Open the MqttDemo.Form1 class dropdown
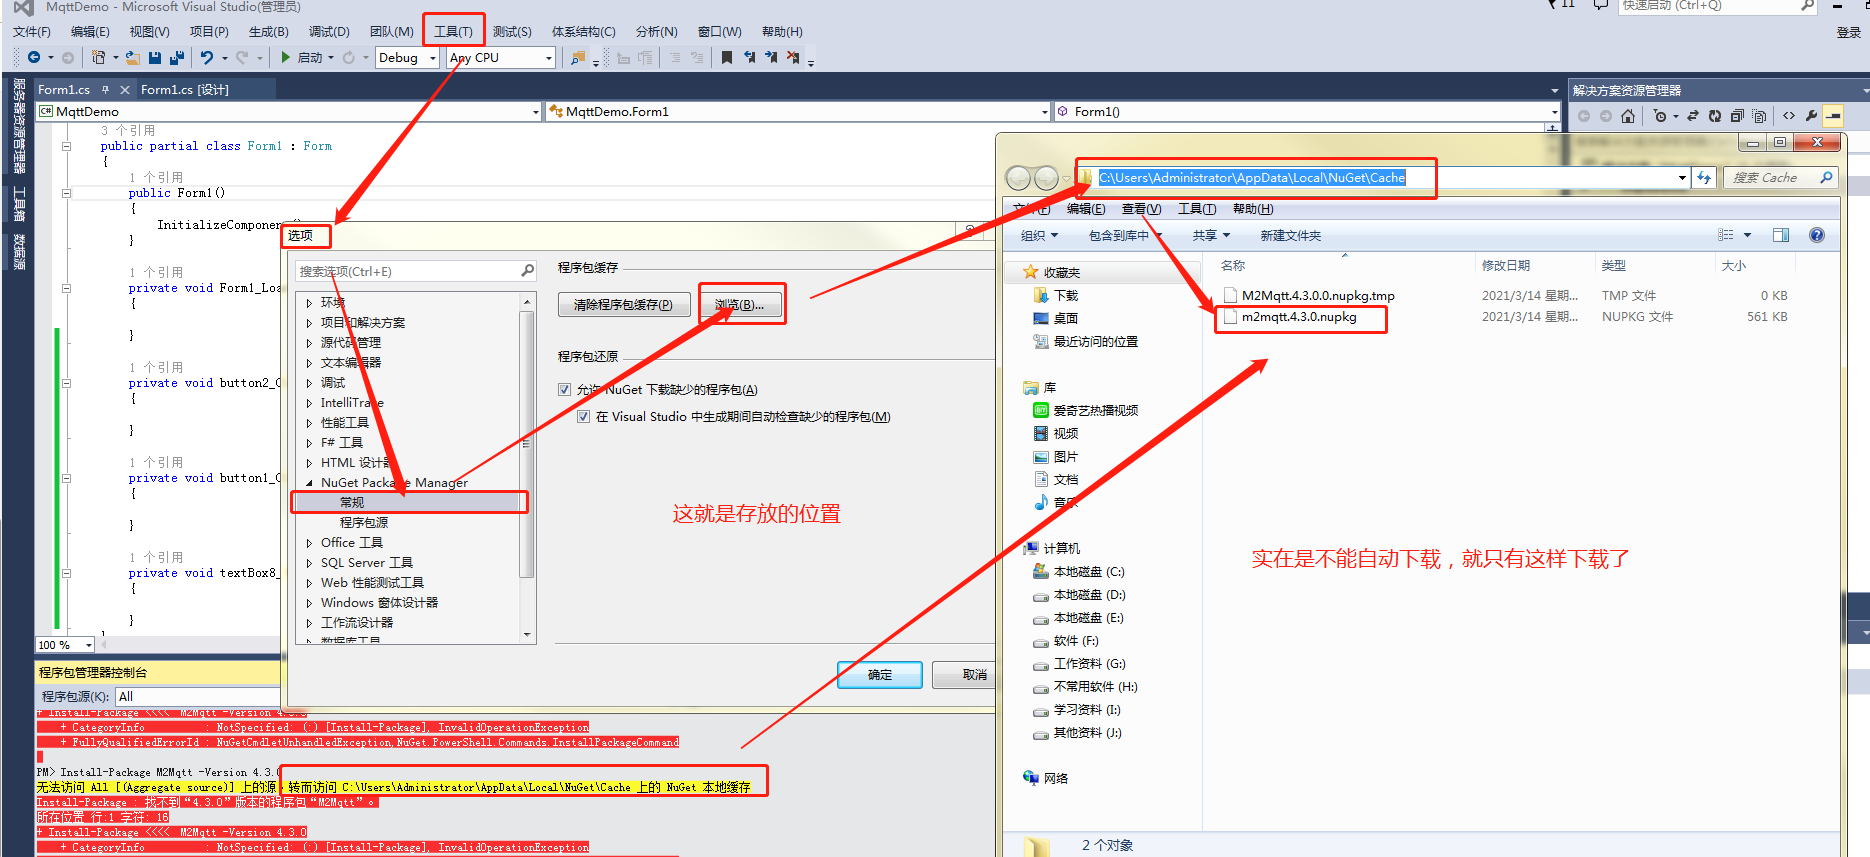 [x=1045, y=112]
